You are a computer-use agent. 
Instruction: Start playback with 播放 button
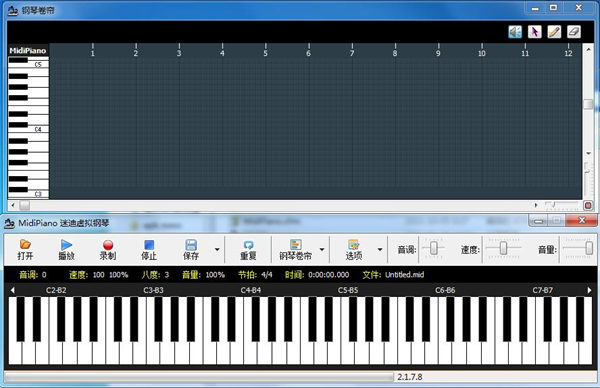[66, 250]
